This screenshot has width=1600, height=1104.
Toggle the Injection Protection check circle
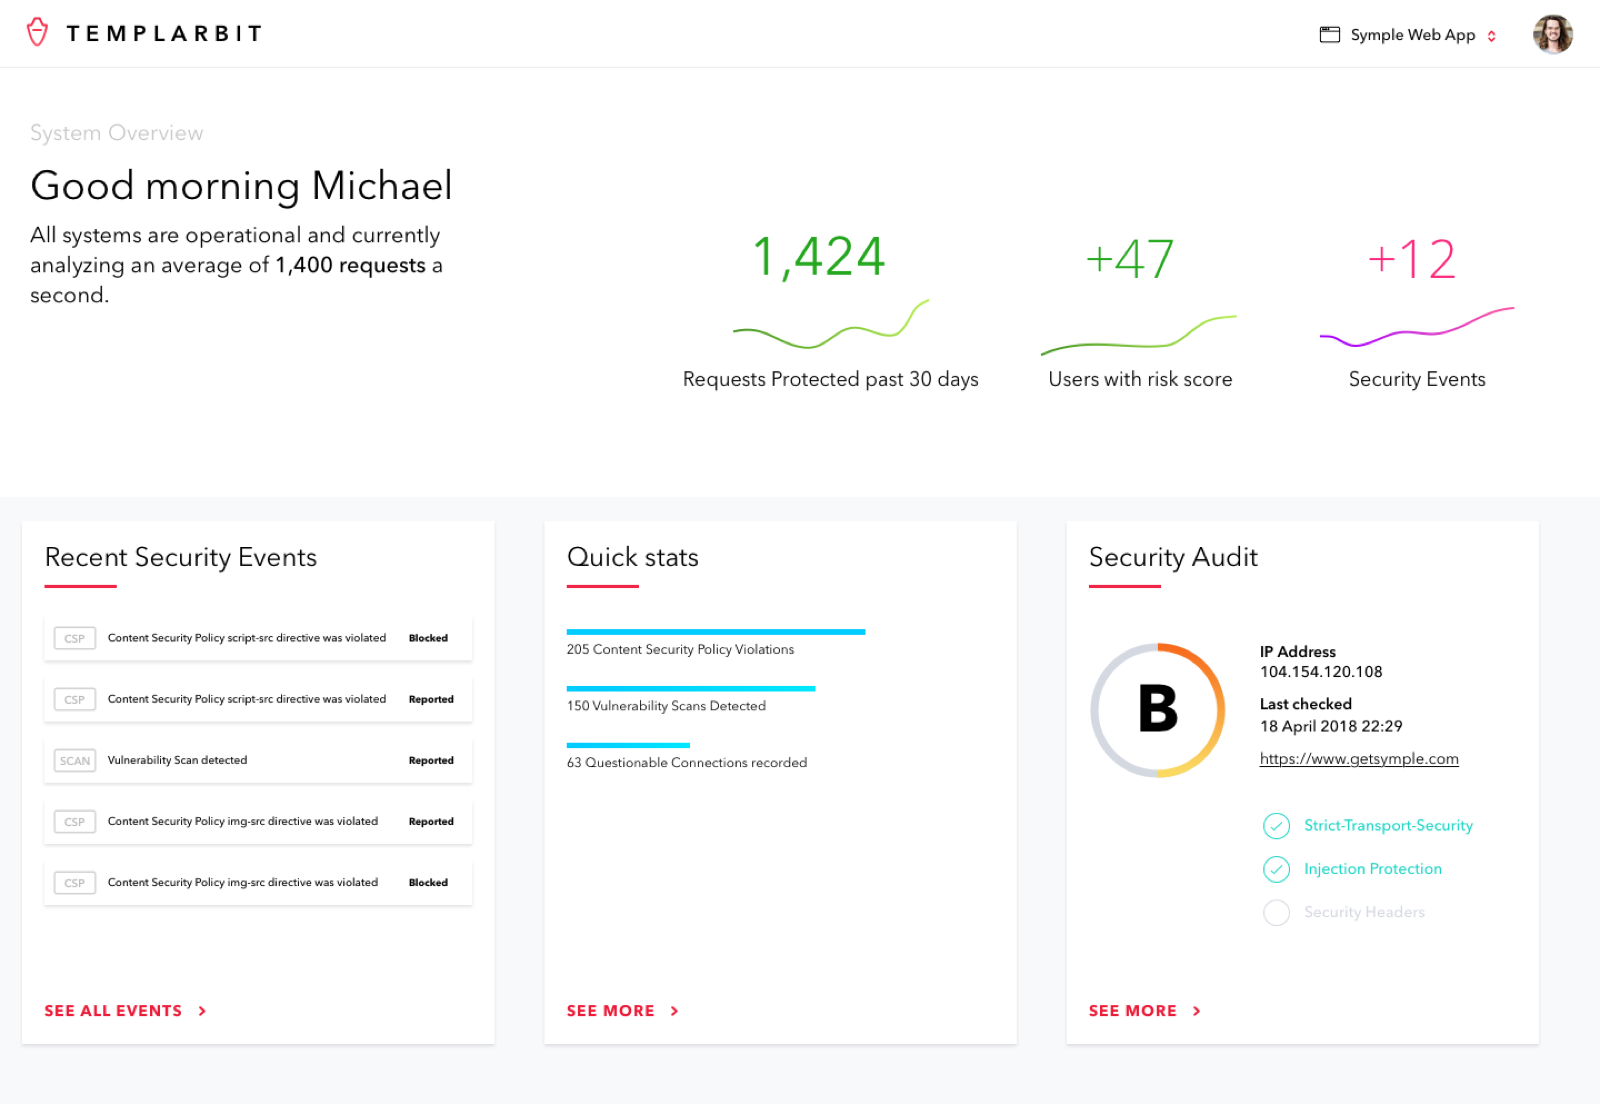click(1276, 870)
